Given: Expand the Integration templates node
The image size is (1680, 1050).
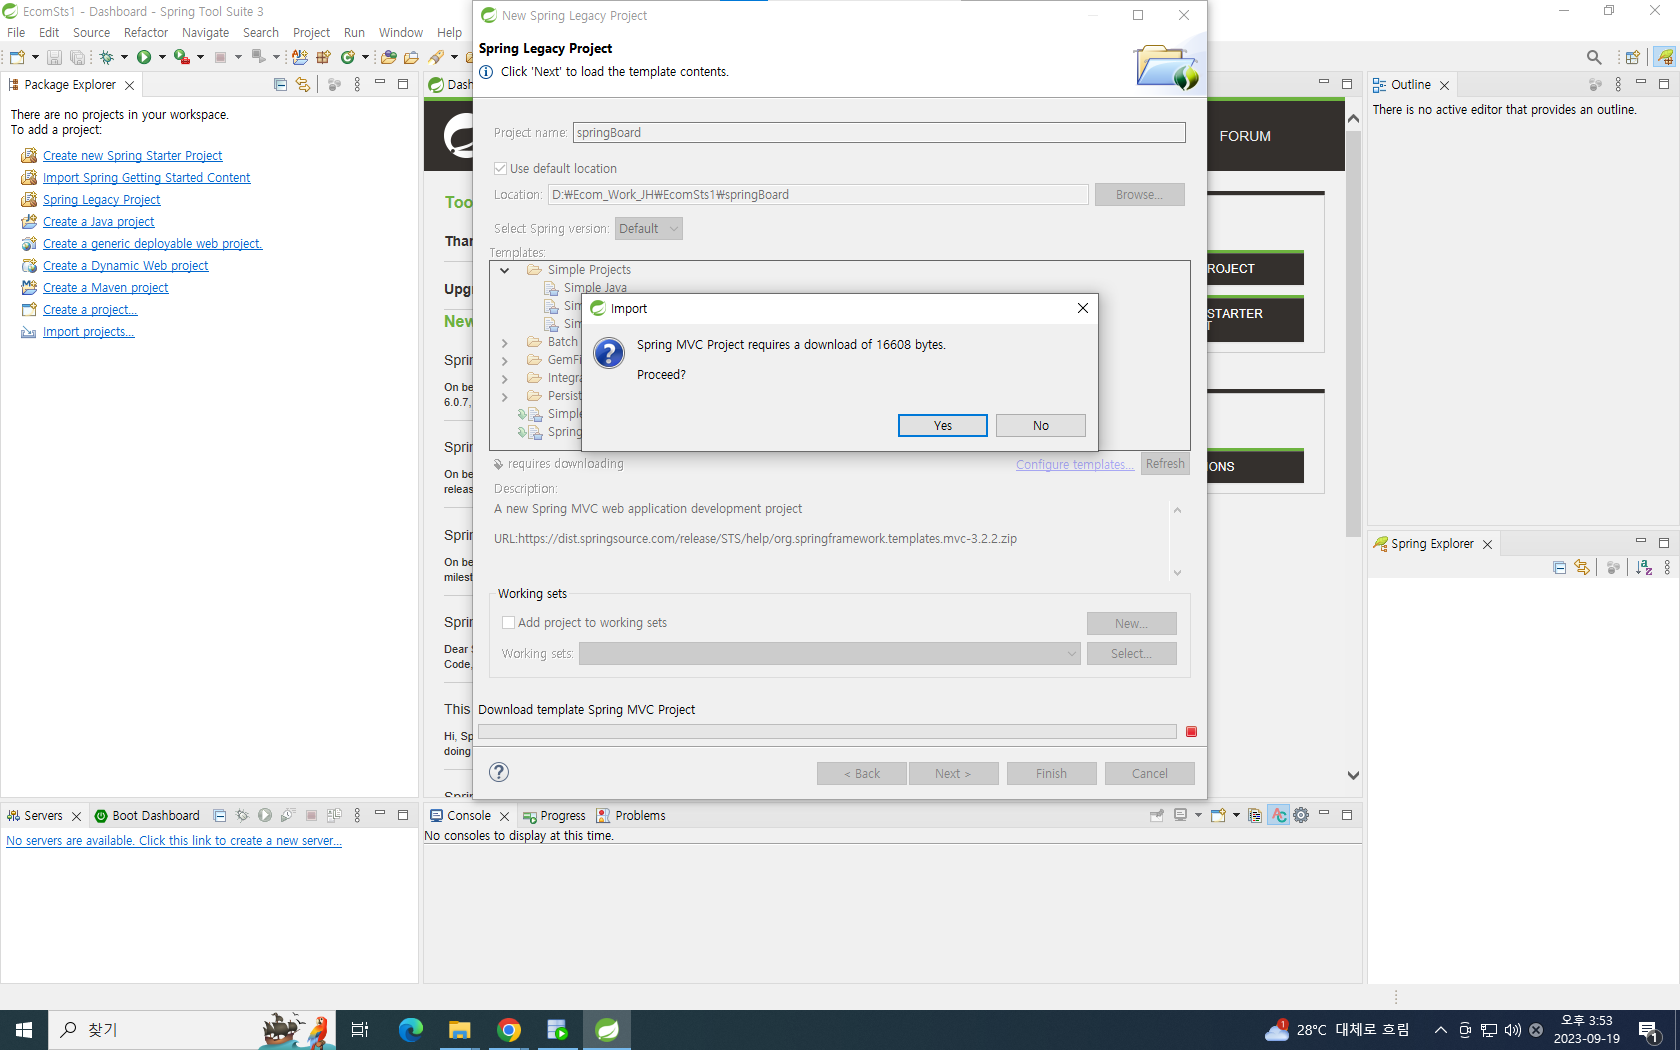Looking at the screenshot, I should 505,378.
